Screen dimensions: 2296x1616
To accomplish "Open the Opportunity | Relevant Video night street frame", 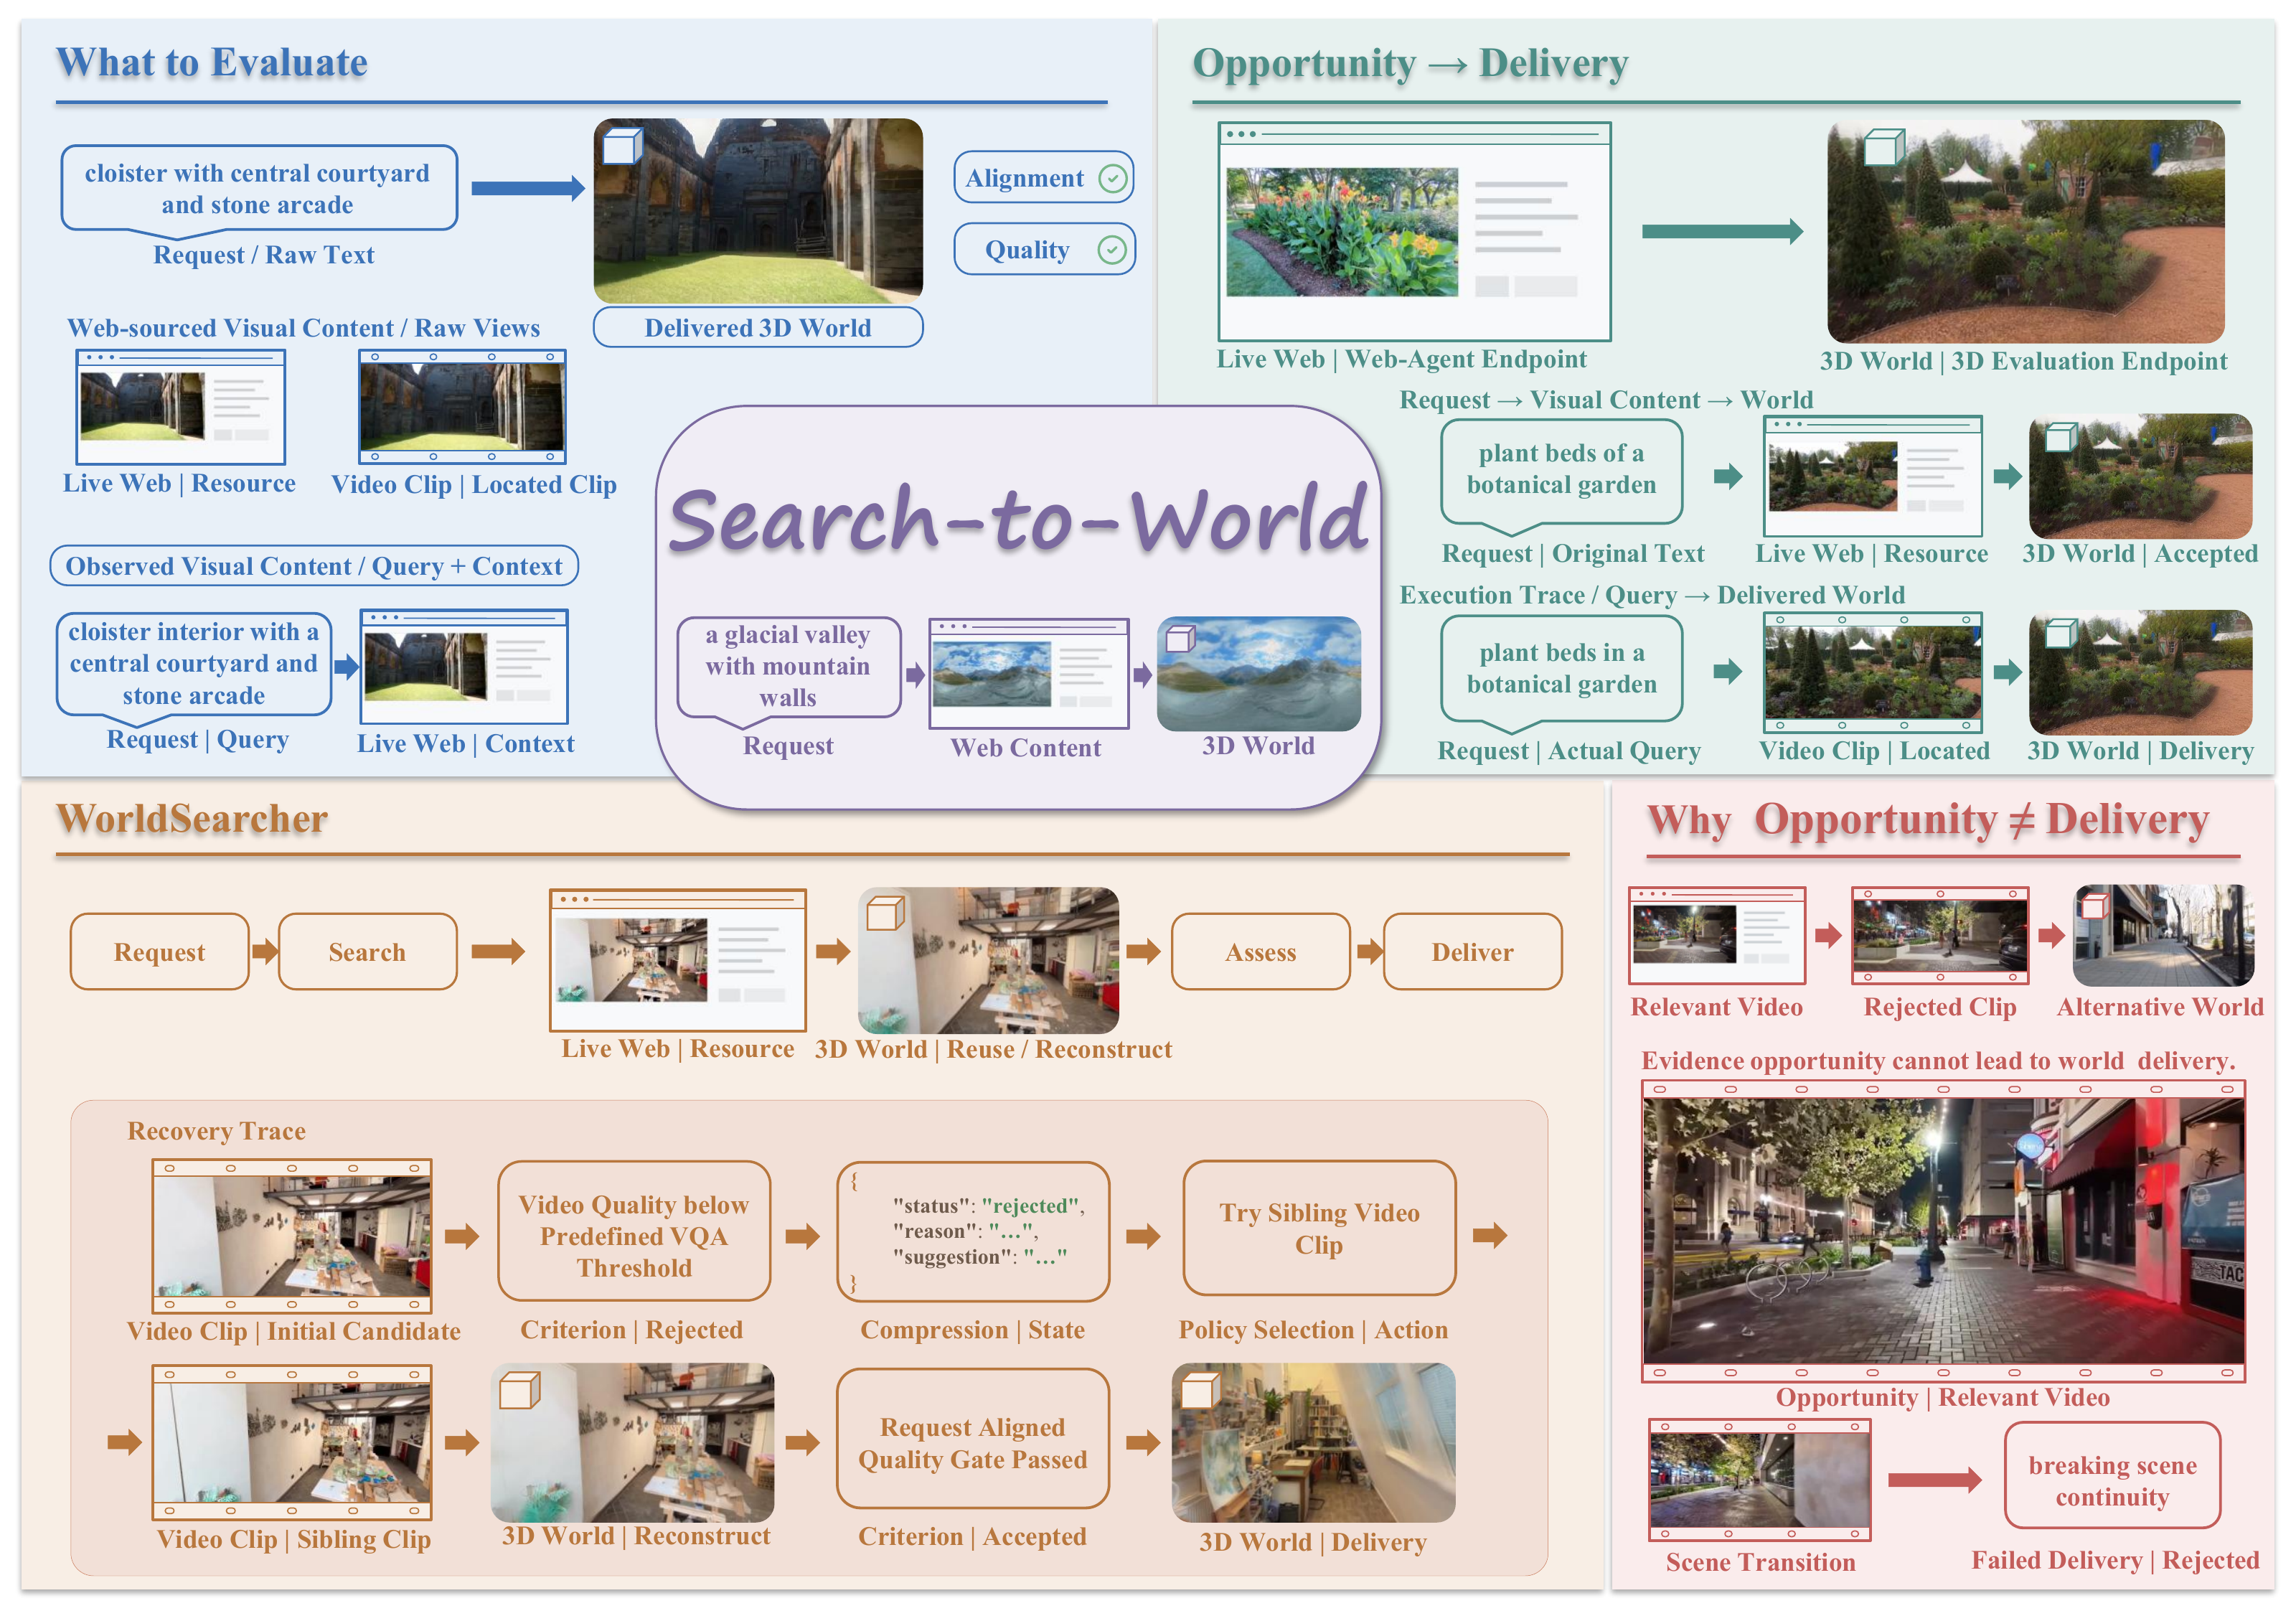I will point(1943,1231).
